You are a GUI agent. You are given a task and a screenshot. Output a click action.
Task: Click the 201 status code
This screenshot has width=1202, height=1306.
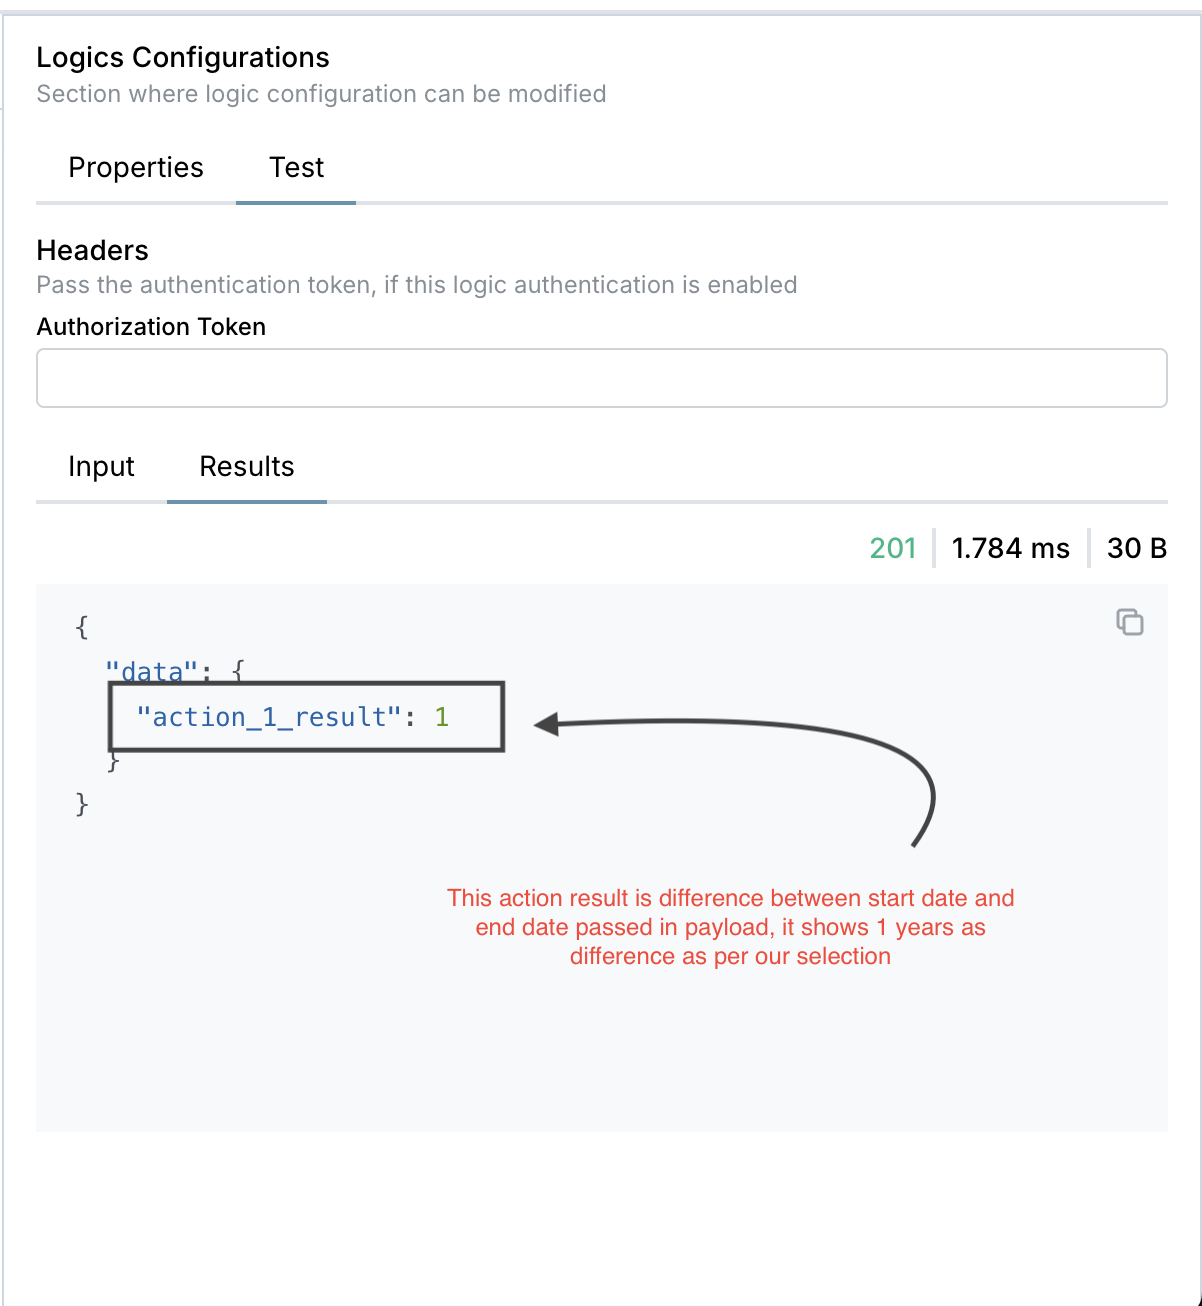pos(893,549)
